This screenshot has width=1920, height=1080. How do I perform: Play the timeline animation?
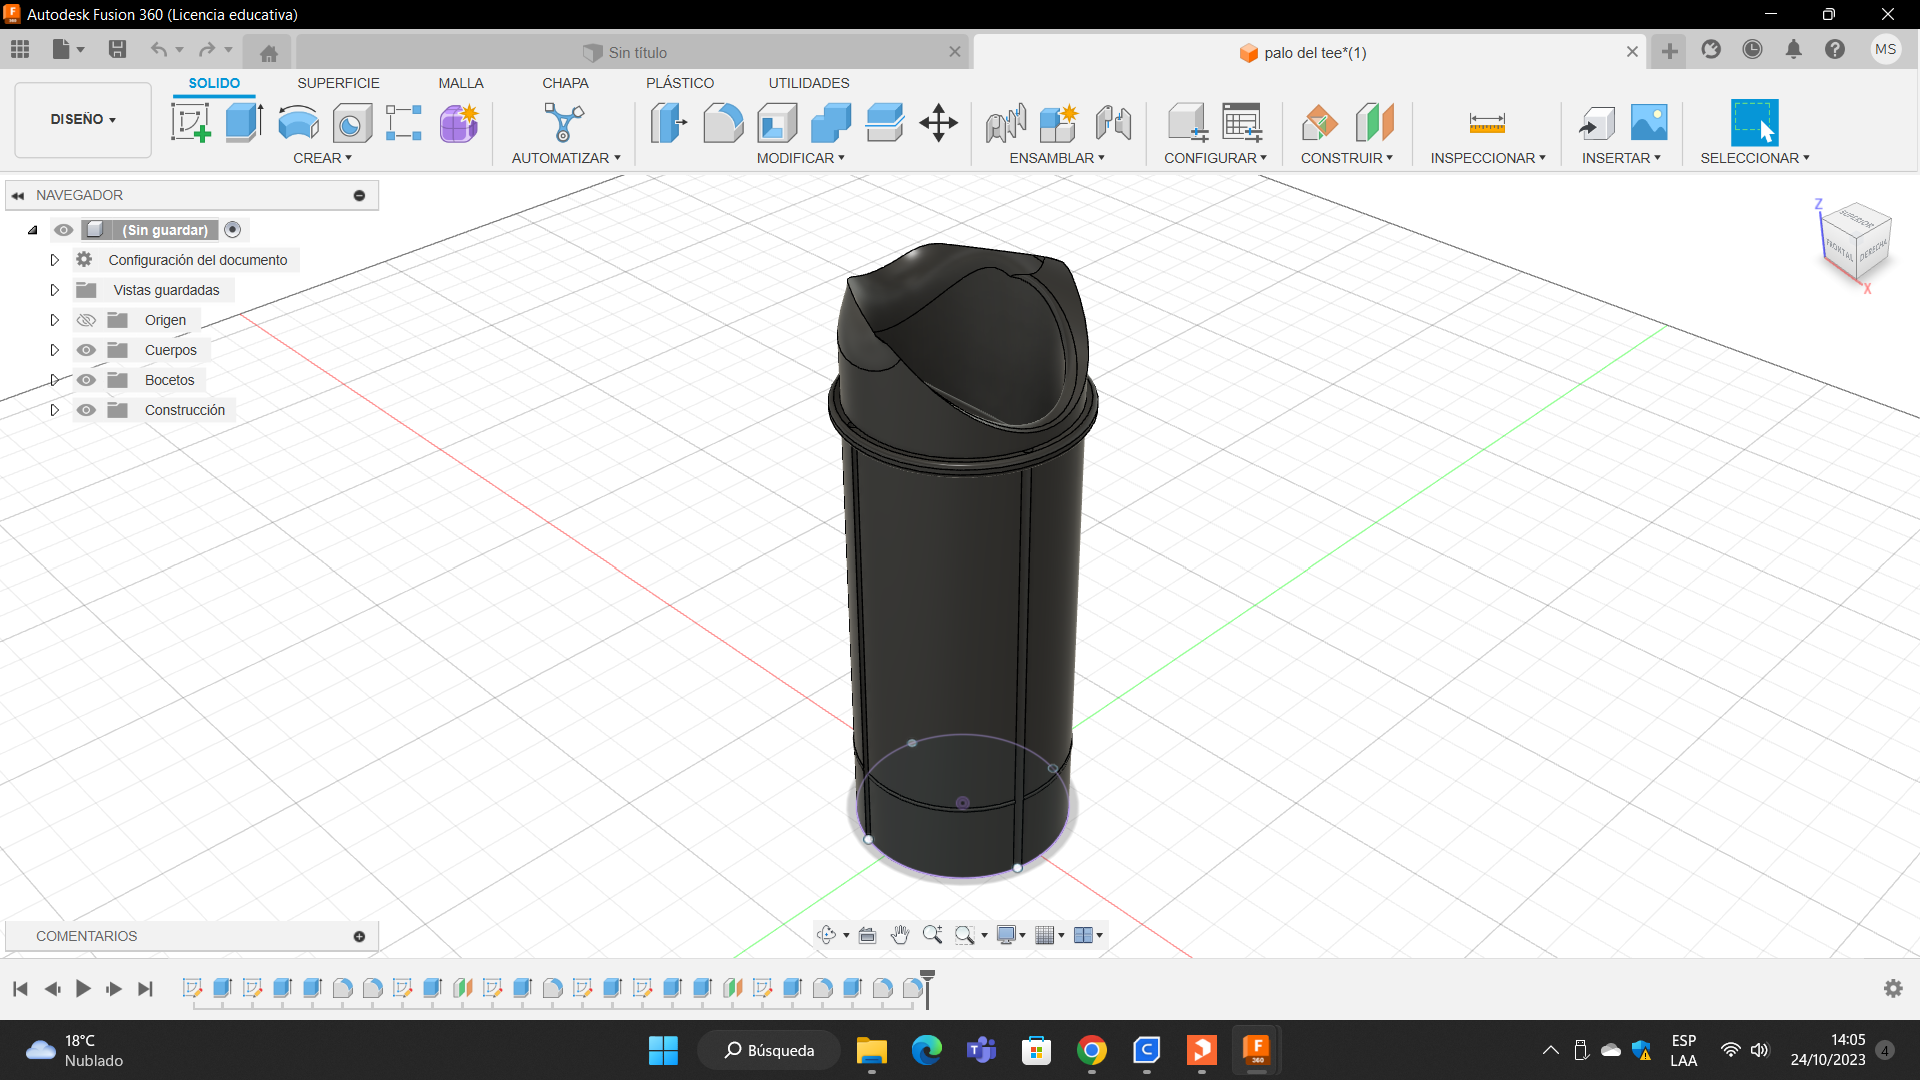[x=83, y=989]
